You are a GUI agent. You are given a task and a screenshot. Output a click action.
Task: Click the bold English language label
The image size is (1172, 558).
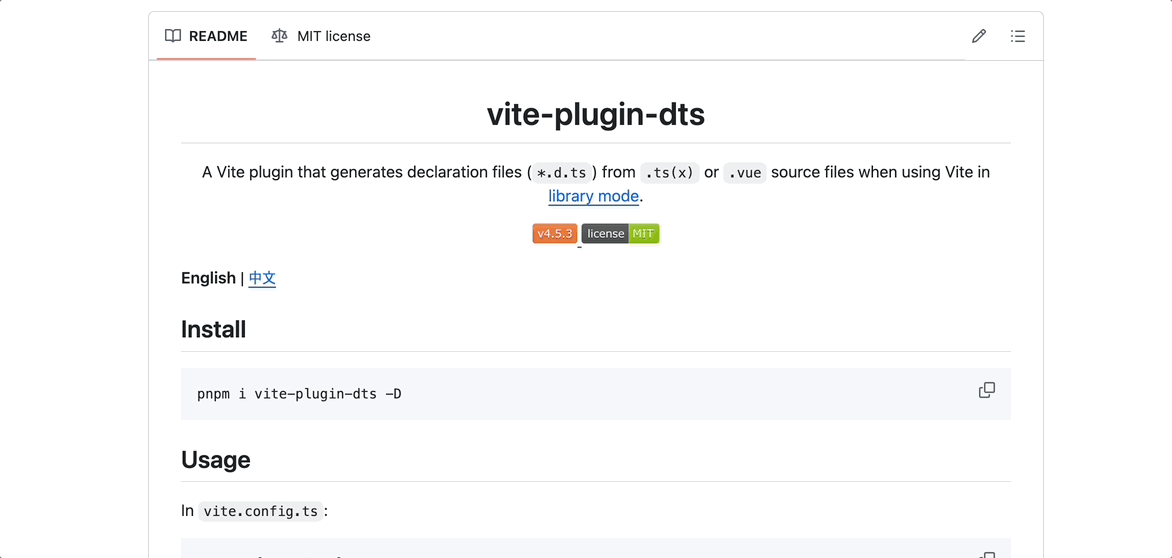(208, 278)
